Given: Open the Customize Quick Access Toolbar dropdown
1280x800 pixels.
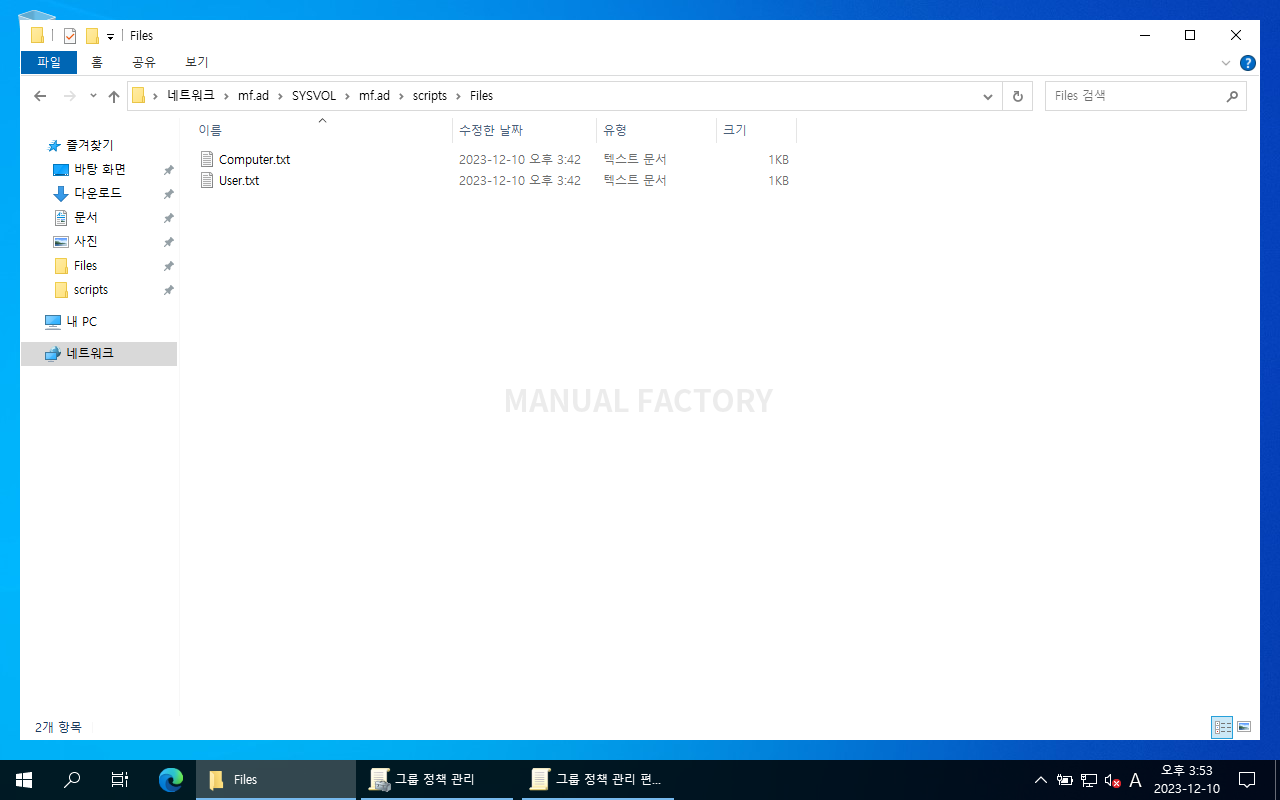Looking at the screenshot, I should [x=110, y=37].
